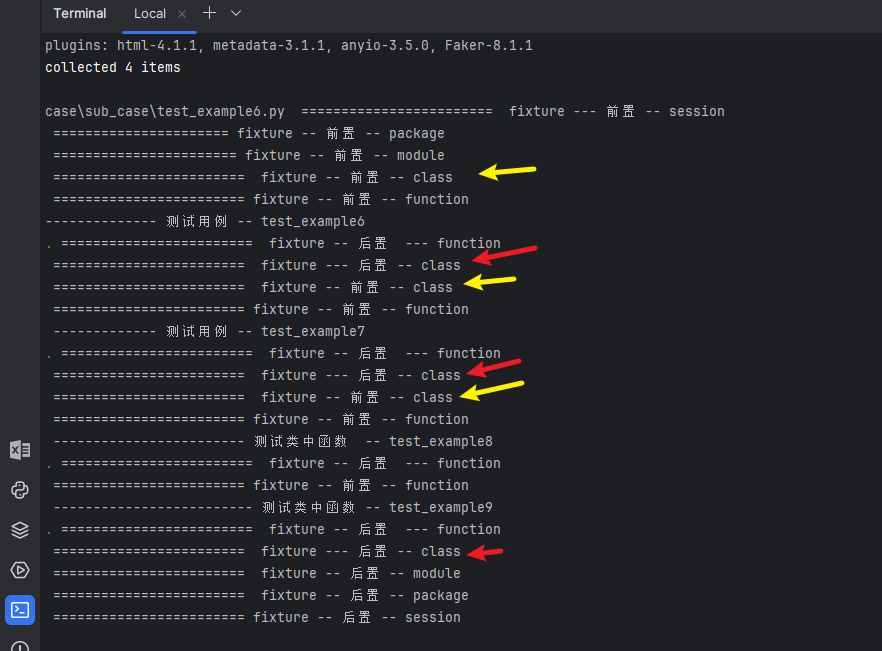Toggle the Terminal panel via its stripe icon

(20, 610)
